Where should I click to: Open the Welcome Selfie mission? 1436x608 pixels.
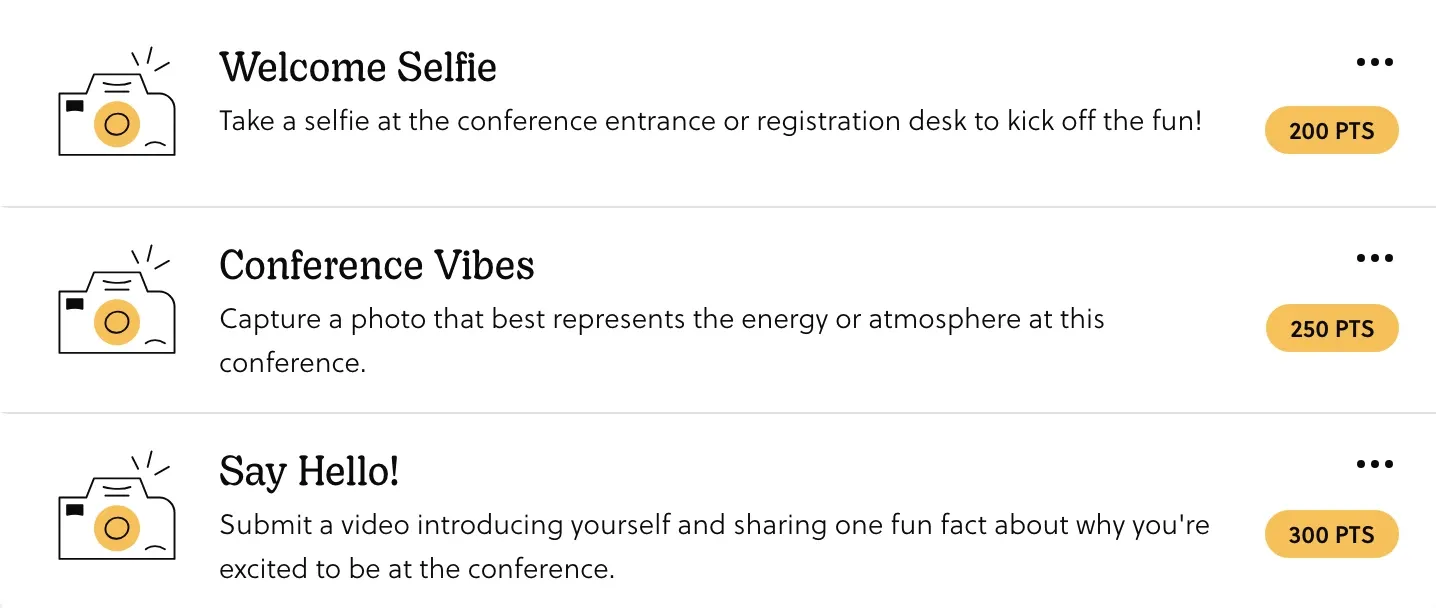coord(357,67)
